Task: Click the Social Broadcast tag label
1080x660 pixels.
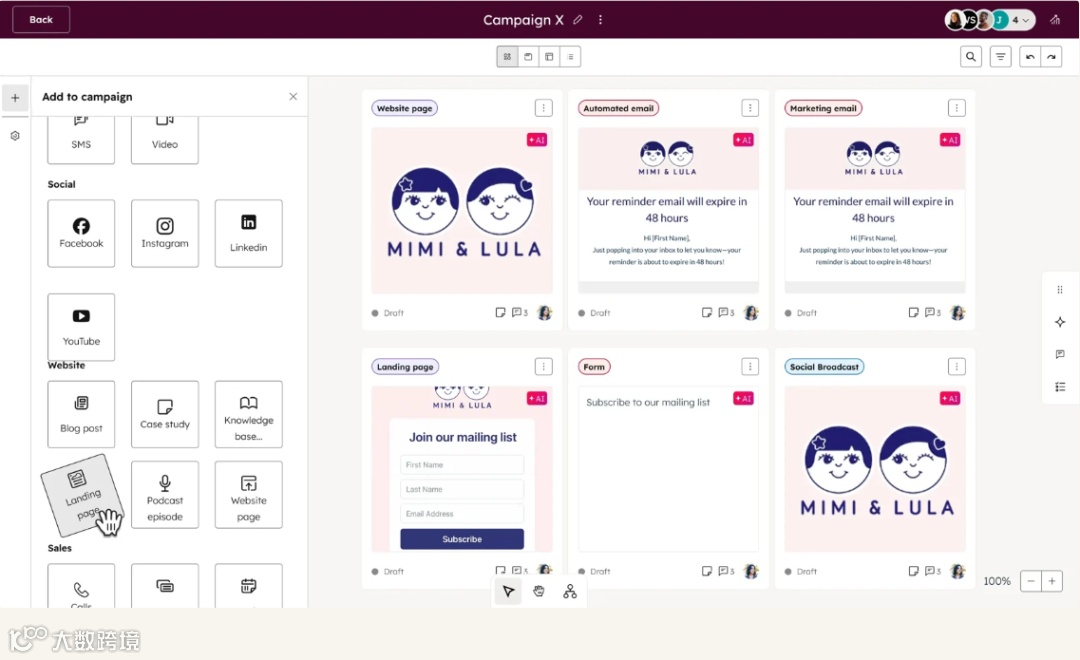Action: click(x=824, y=367)
